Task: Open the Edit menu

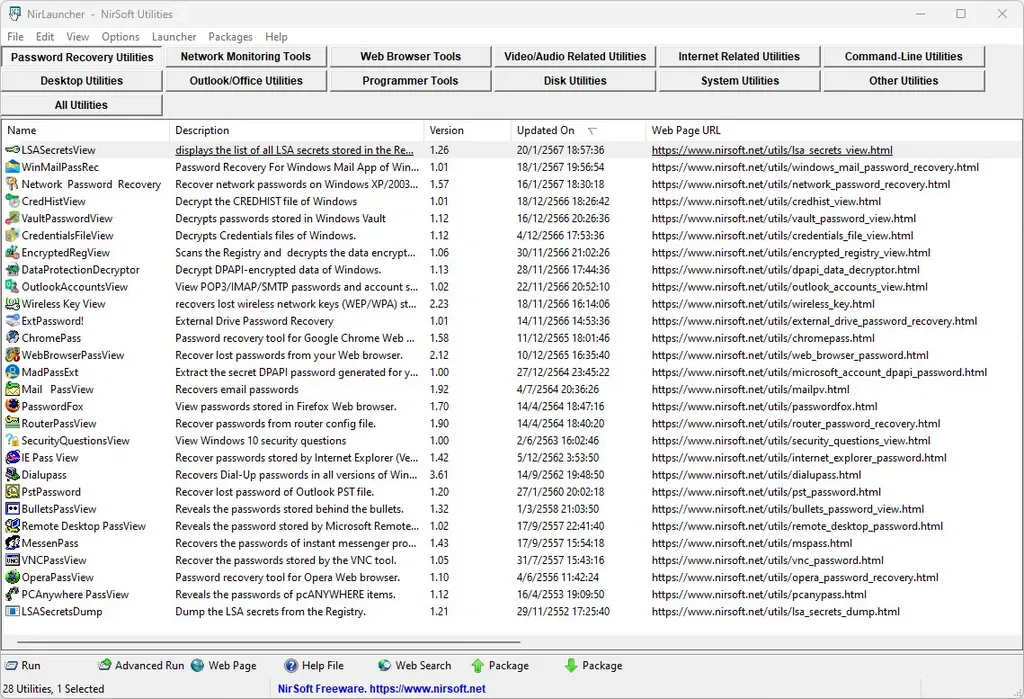Action: [x=45, y=37]
